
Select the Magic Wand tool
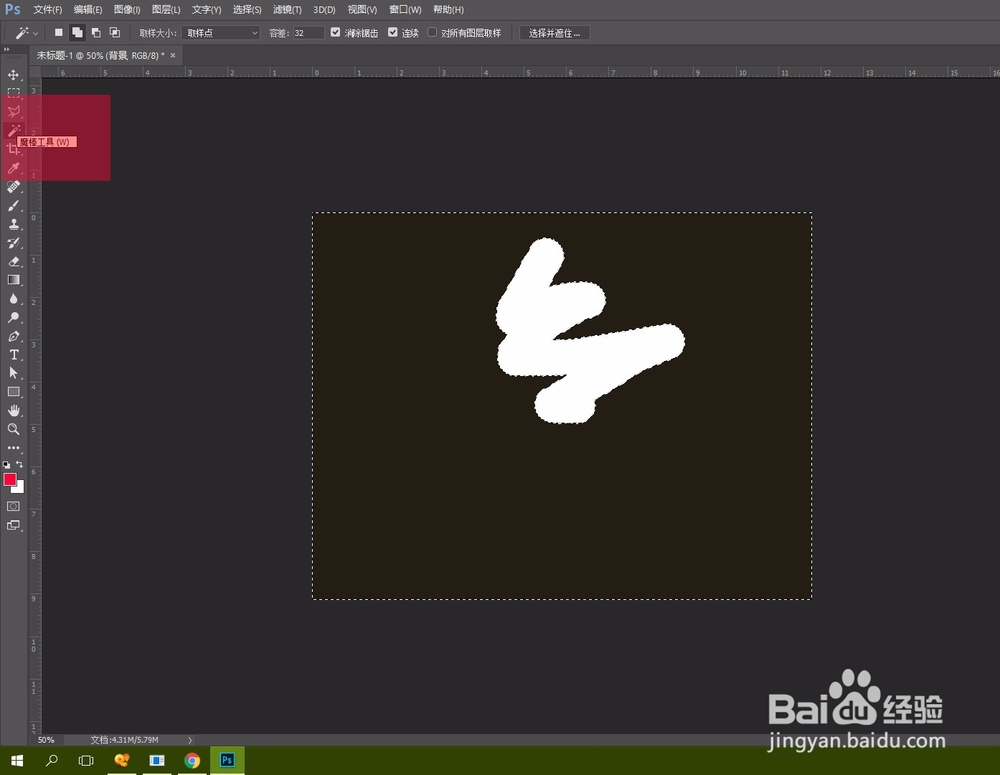point(13,131)
